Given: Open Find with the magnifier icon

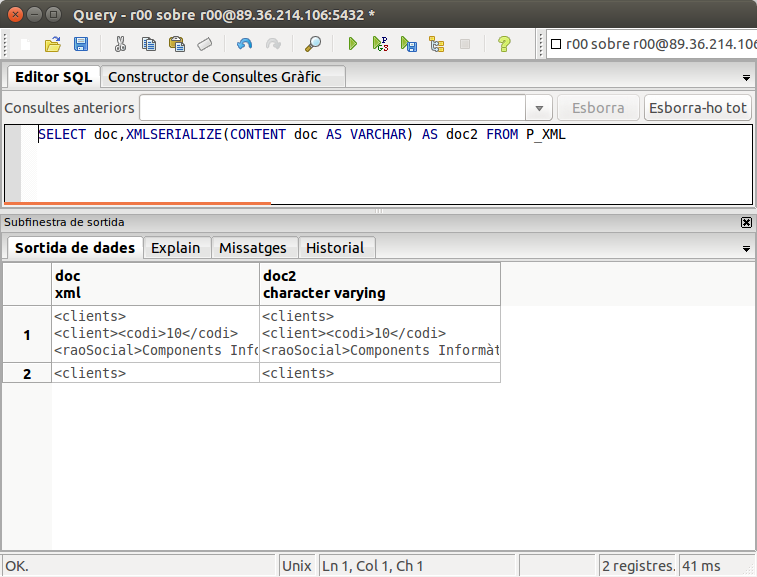Looking at the screenshot, I should tap(313, 44).
